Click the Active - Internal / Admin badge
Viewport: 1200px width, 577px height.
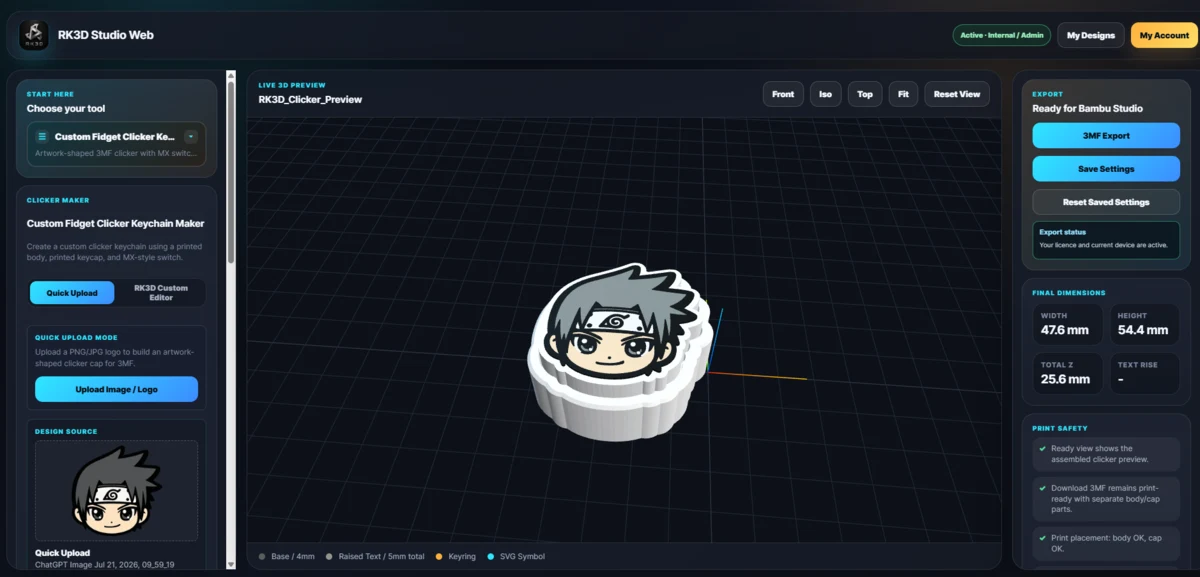[x=1001, y=35]
